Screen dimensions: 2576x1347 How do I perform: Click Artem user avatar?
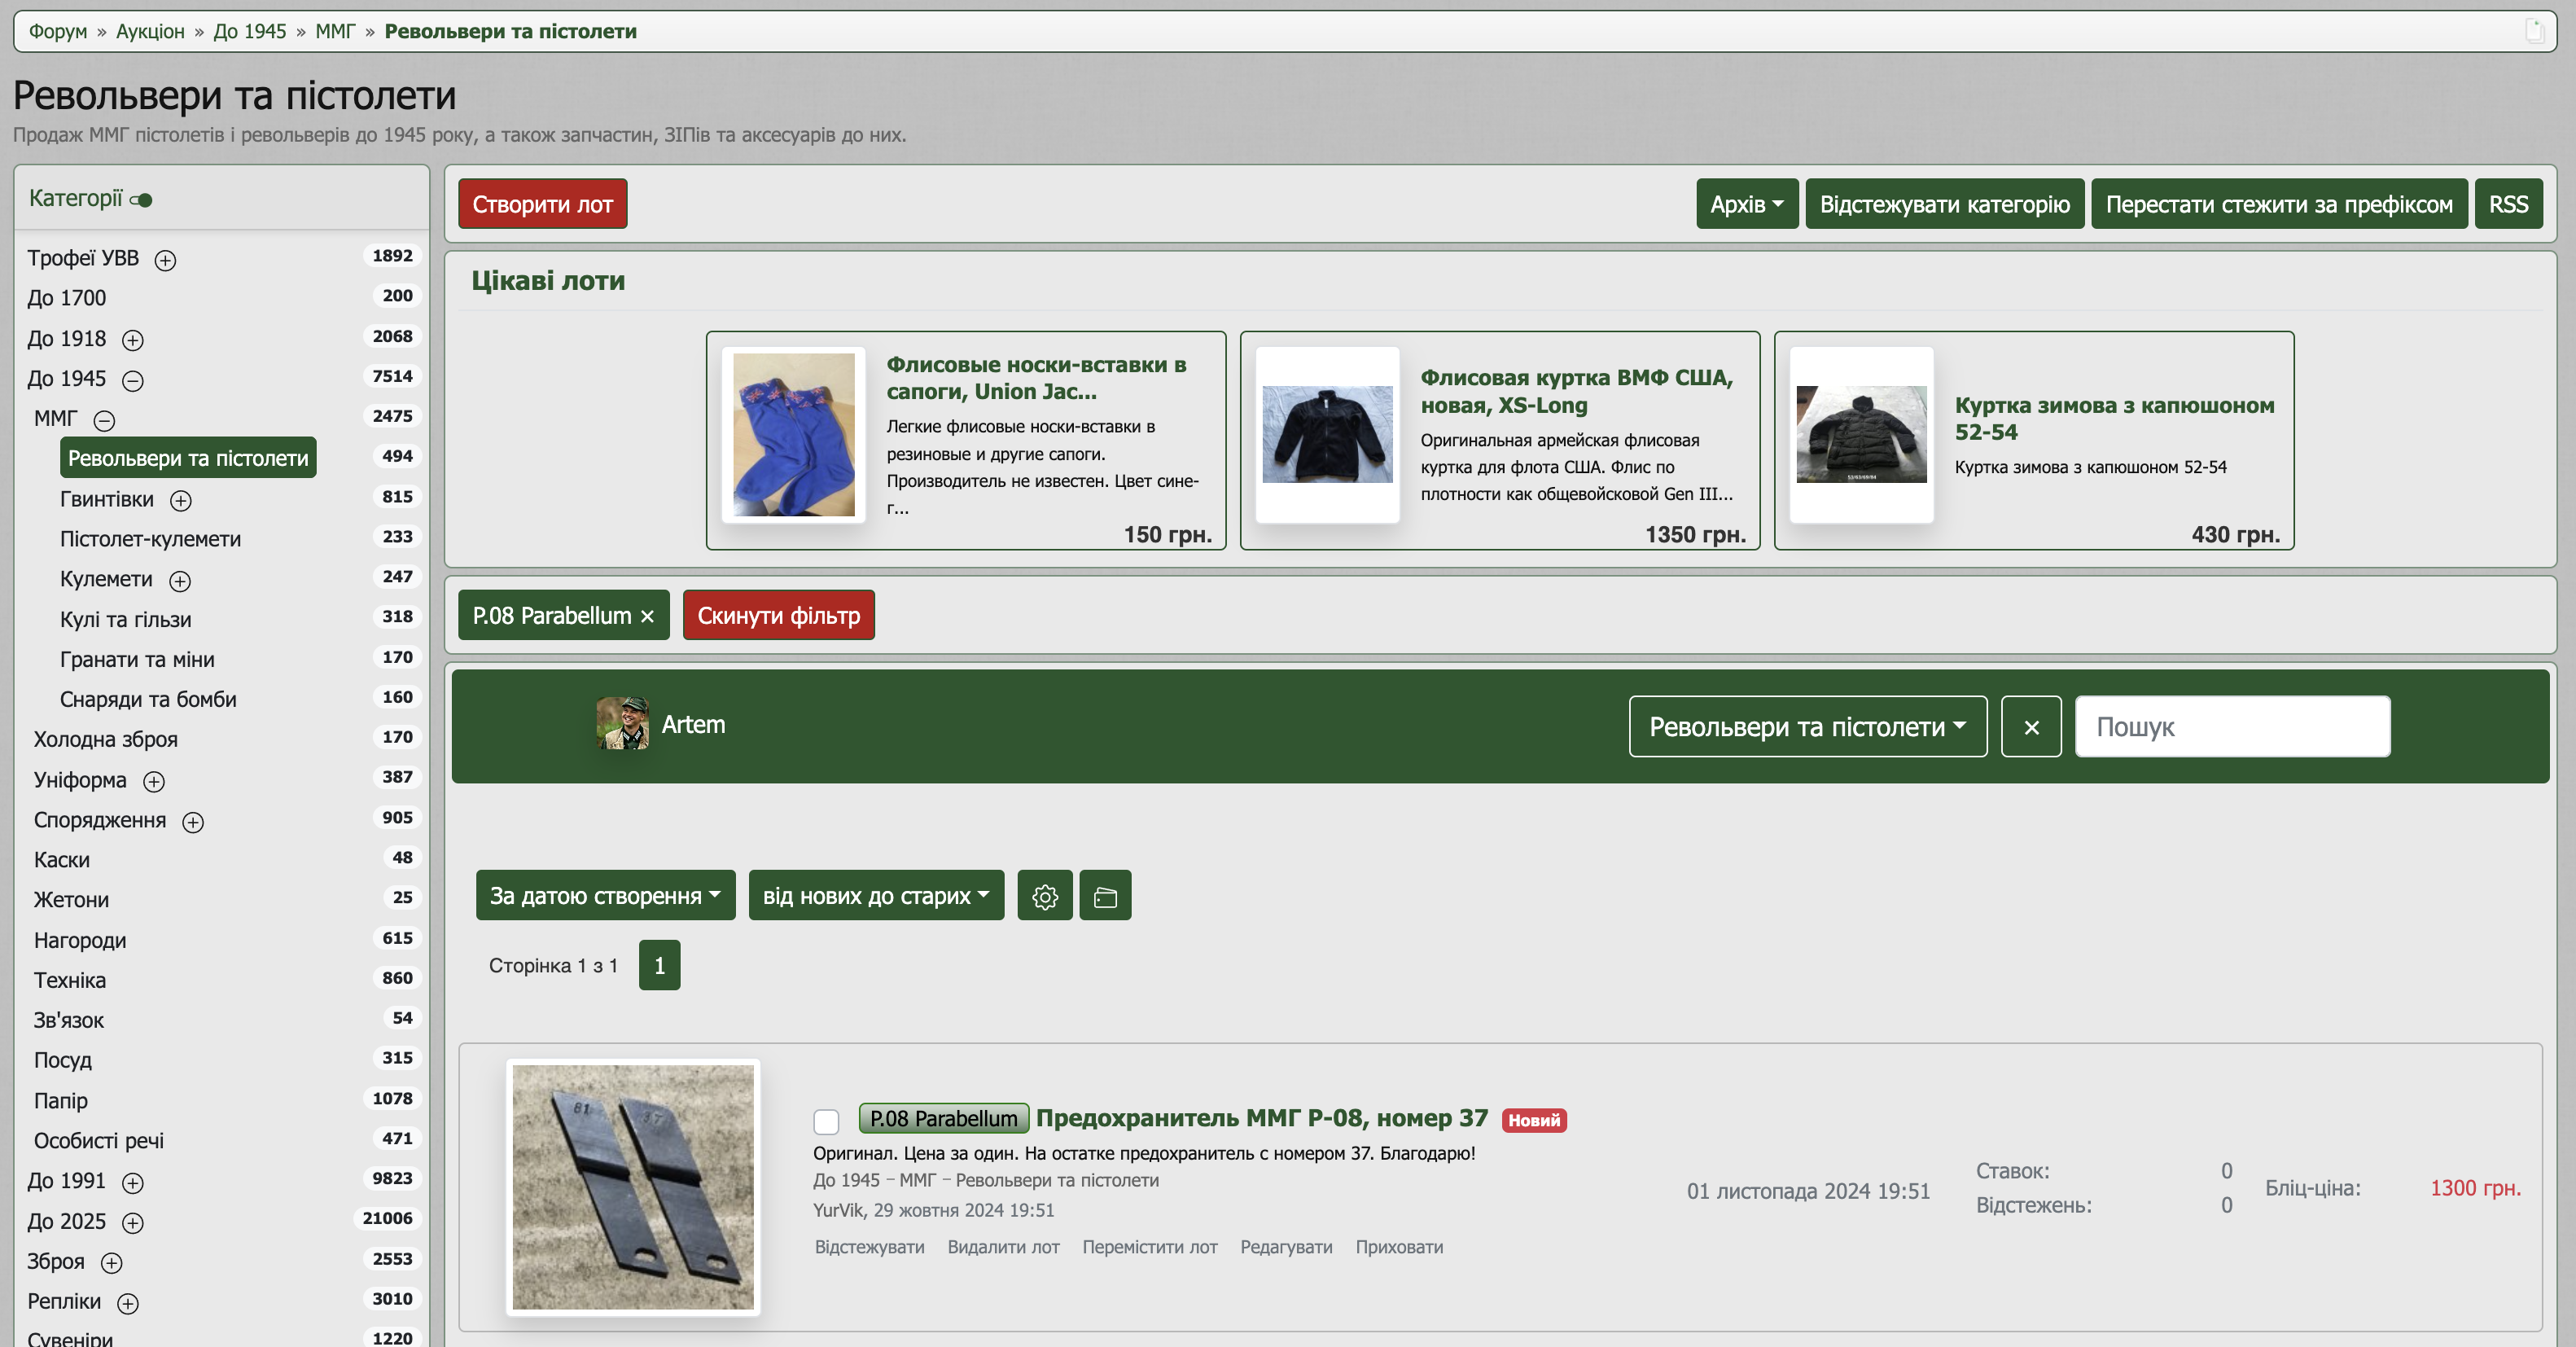(622, 723)
